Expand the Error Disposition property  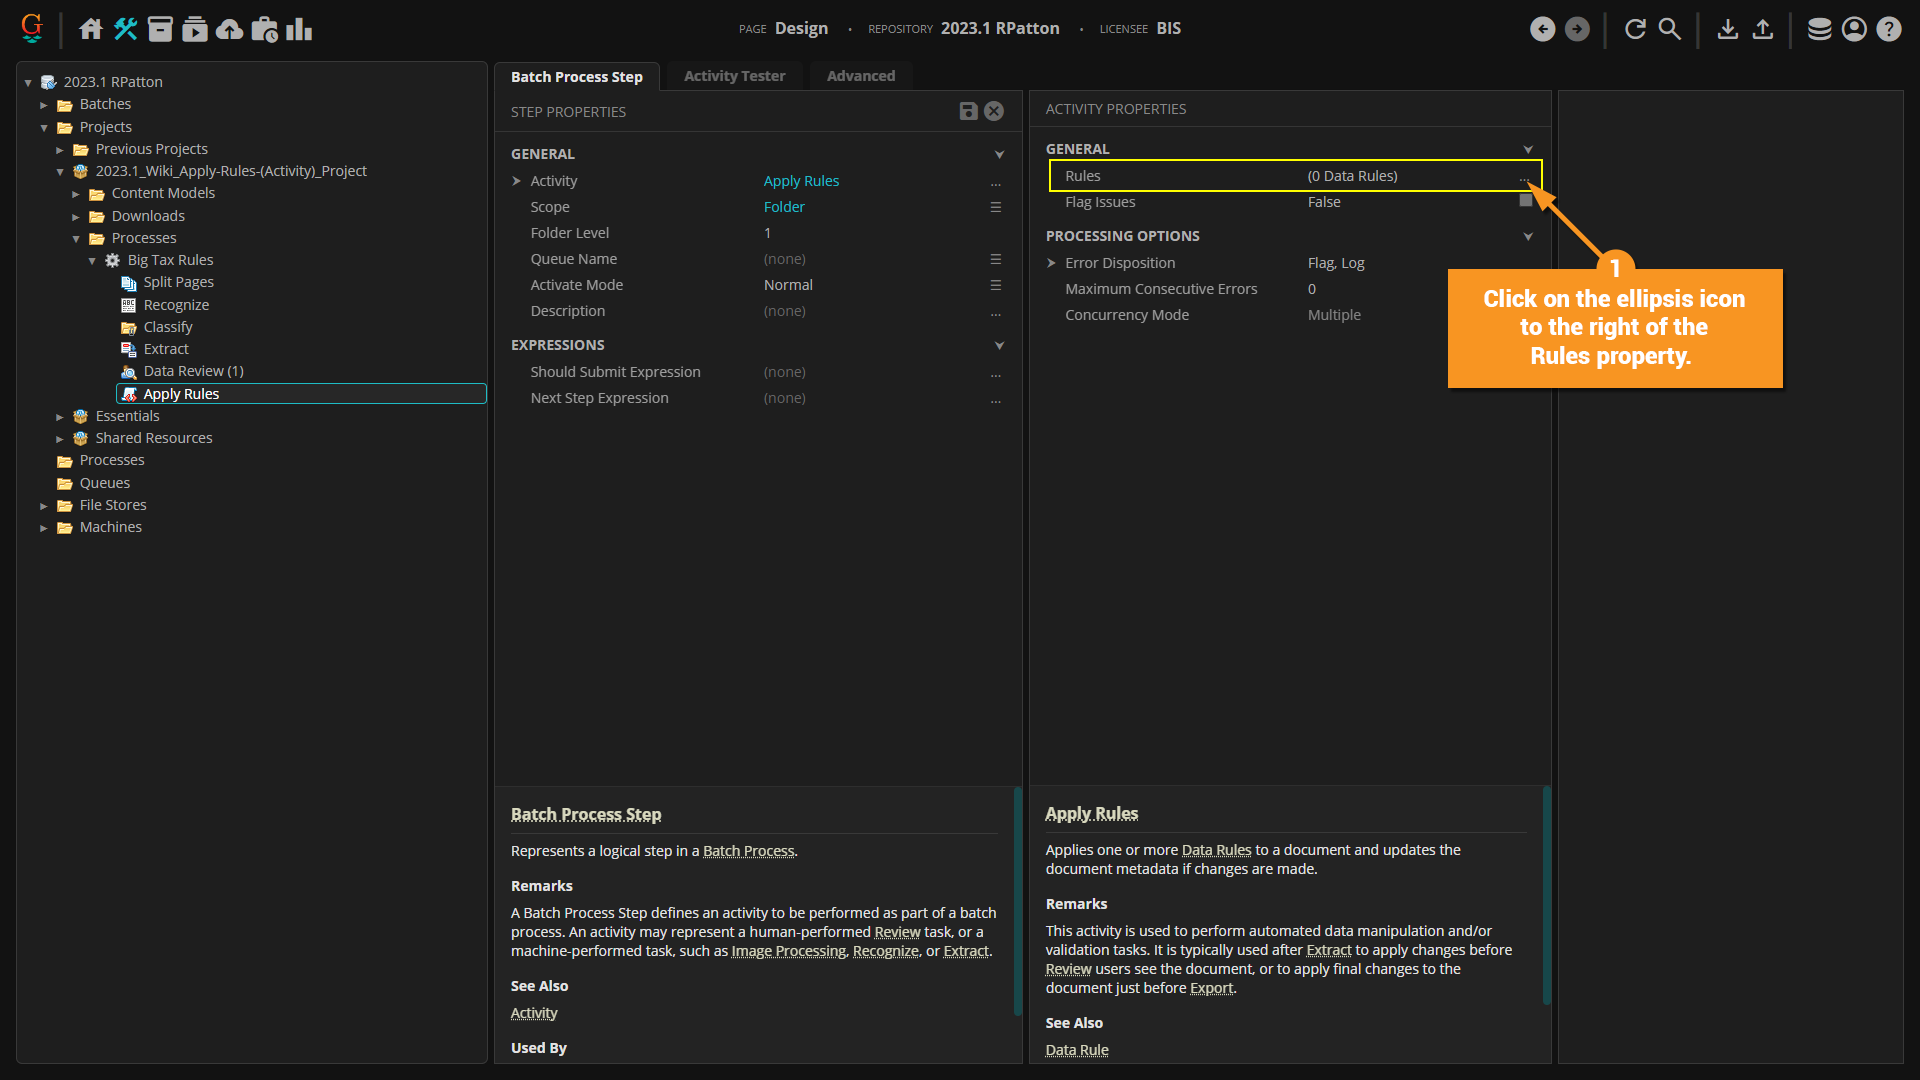pyautogui.click(x=1051, y=263)
